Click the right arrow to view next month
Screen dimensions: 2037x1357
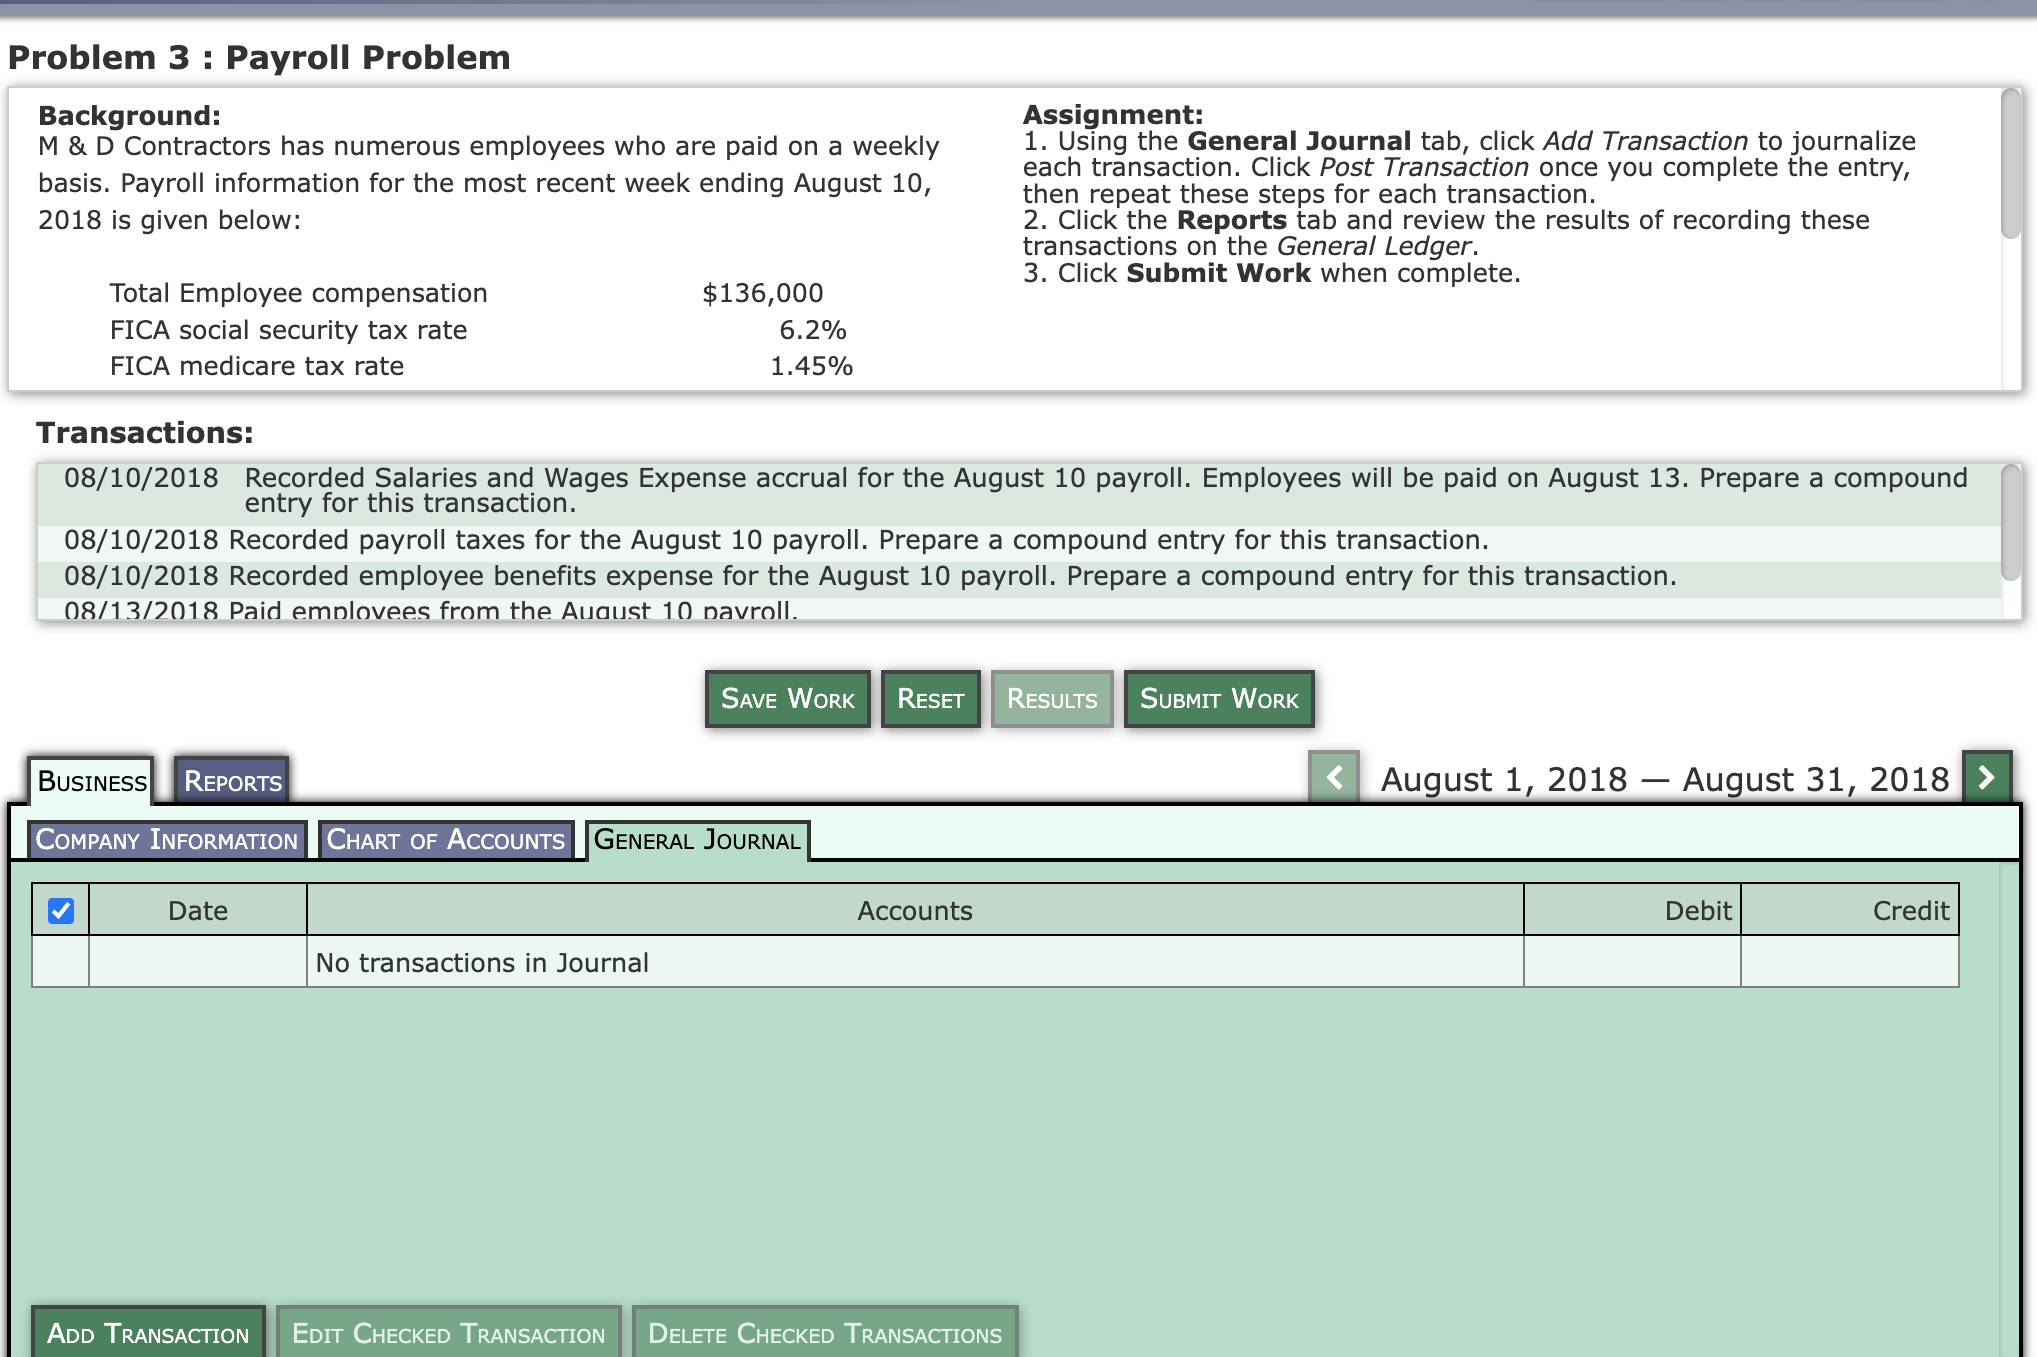(1986, 778)
